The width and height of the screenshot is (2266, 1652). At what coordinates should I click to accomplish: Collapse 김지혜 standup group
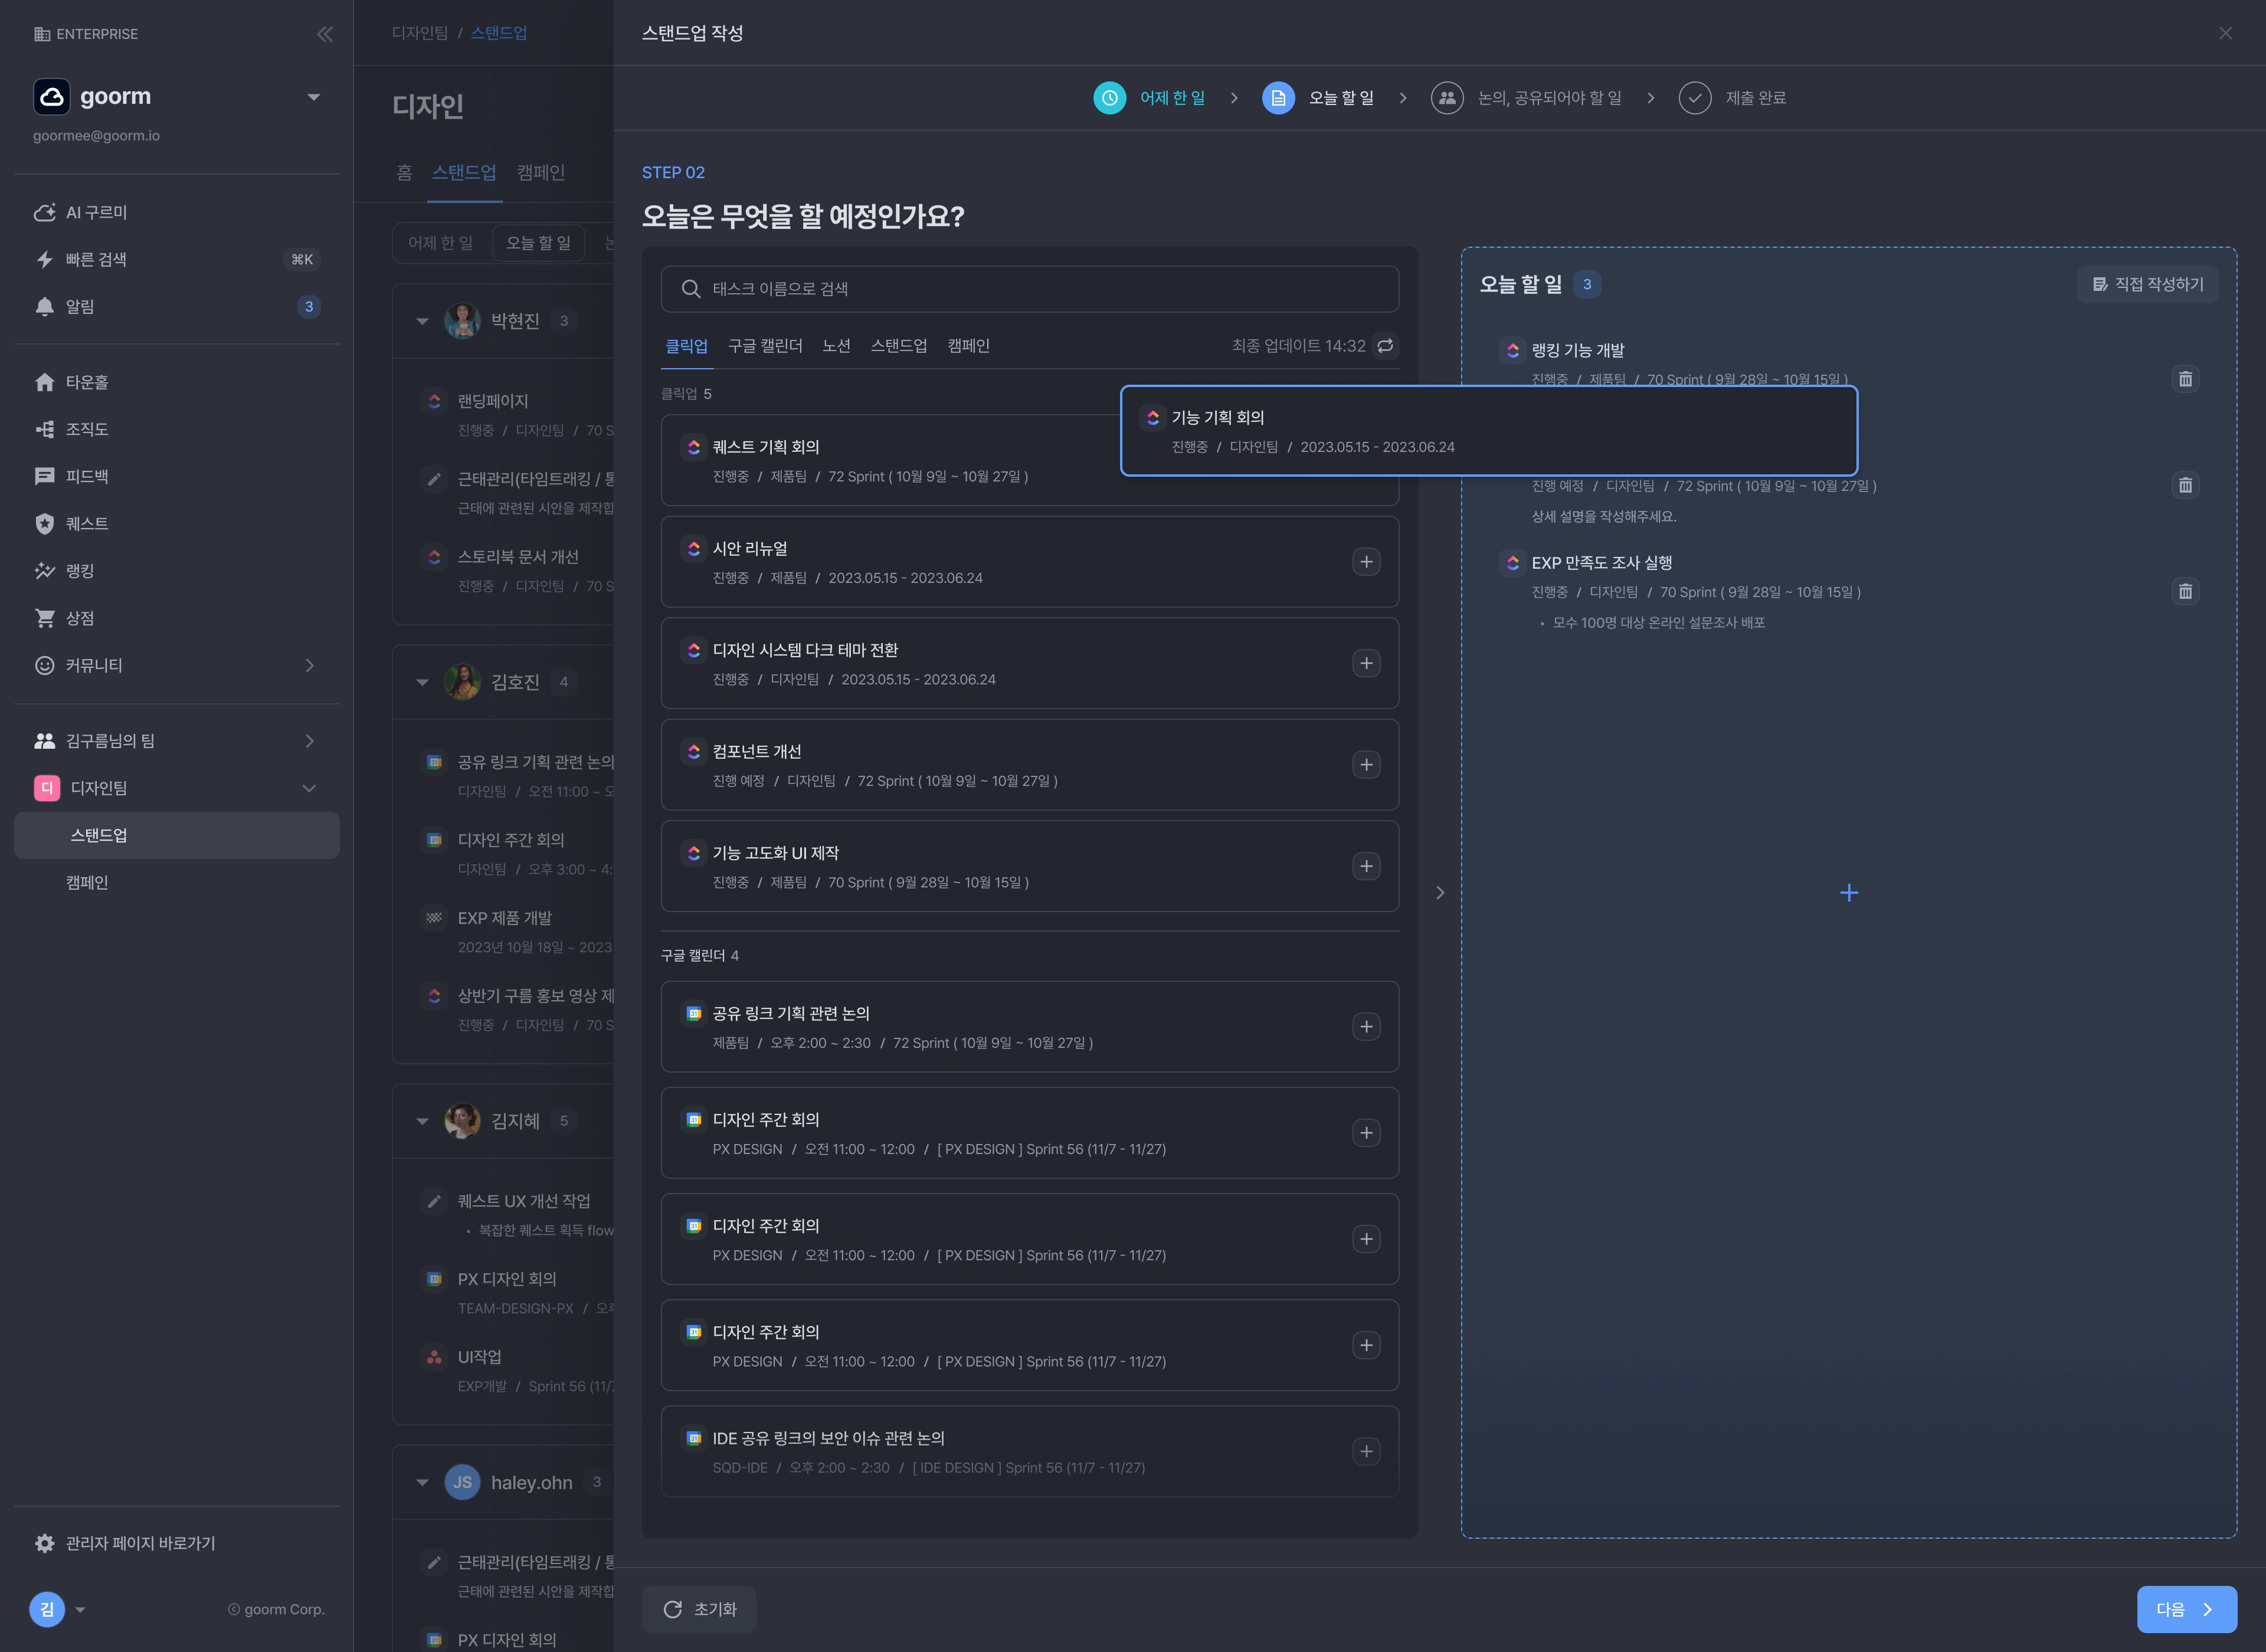pos(422,1121)
